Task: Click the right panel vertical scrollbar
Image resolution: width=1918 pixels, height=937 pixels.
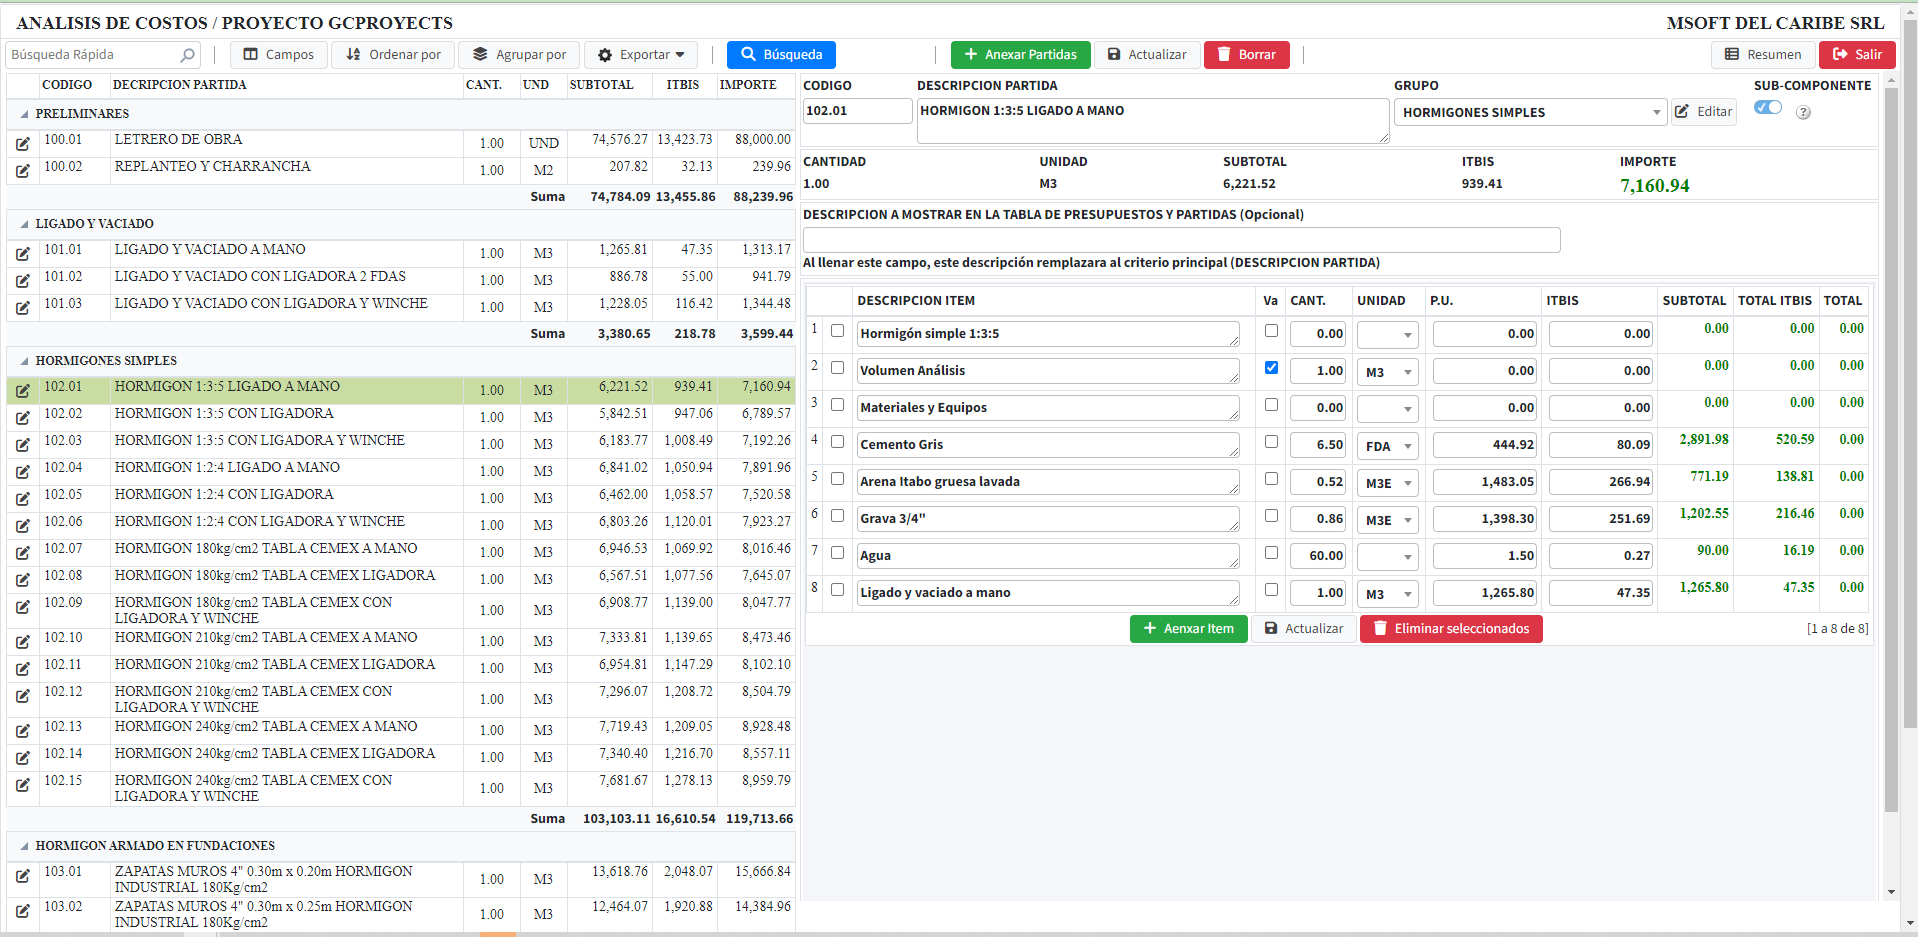Action: [1890, 450]
